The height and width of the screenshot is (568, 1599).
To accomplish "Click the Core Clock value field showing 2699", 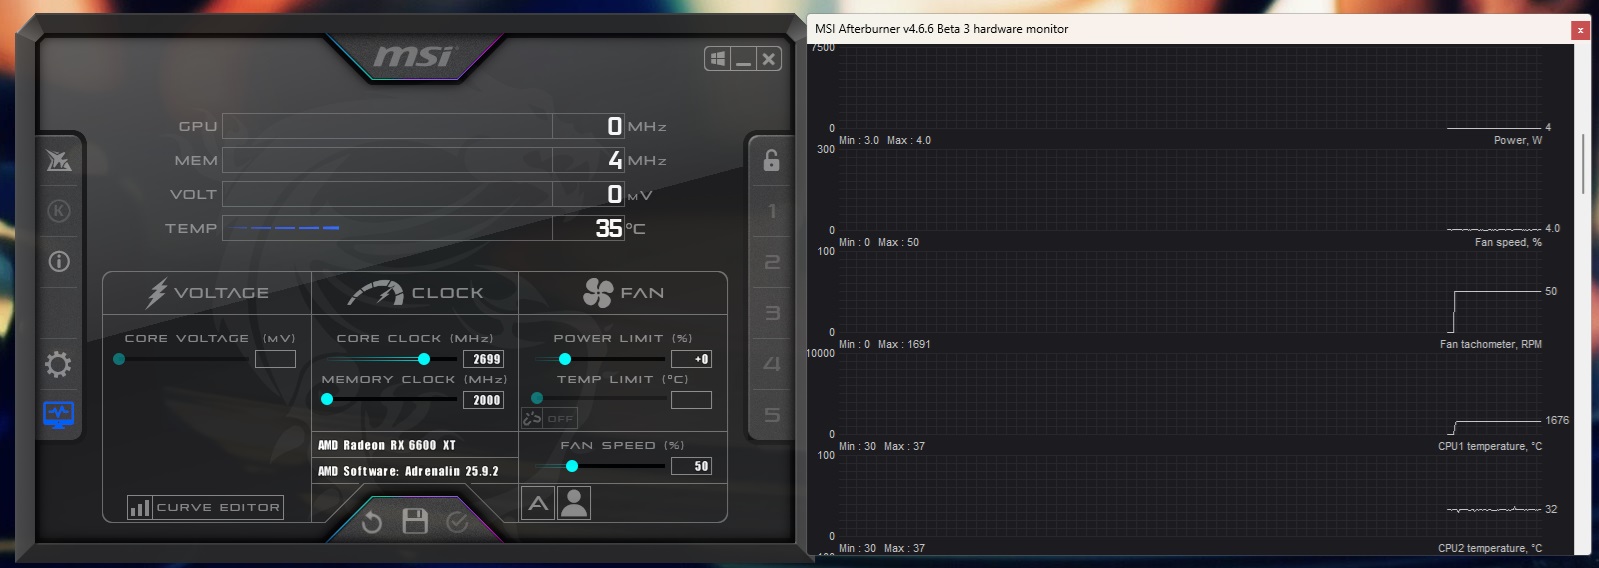I will click(484, 359).
